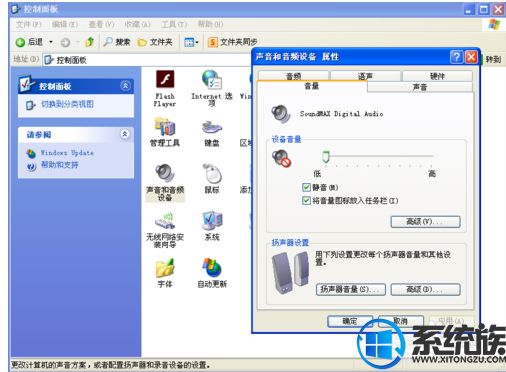Click the 取消 button
The height and width of the screenshot is (372, 506).
(401, 321)
